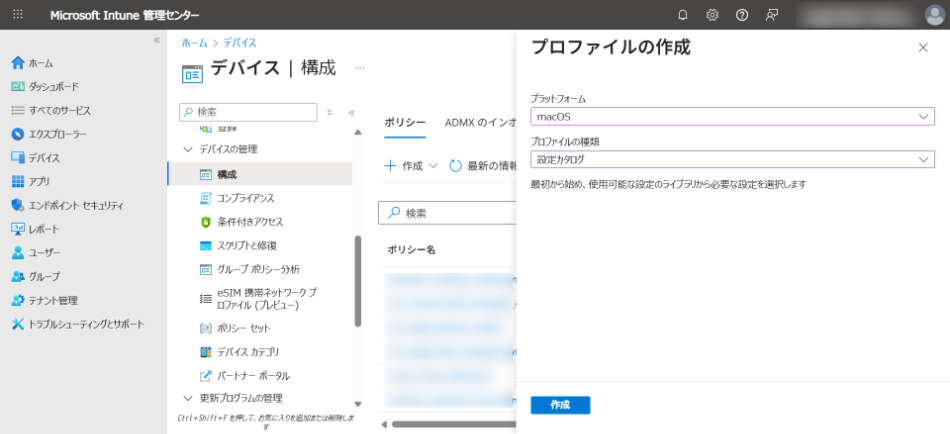Click the ホーム home icon in sidebar
Screen dimensions: 950x434
coord(17,63)
